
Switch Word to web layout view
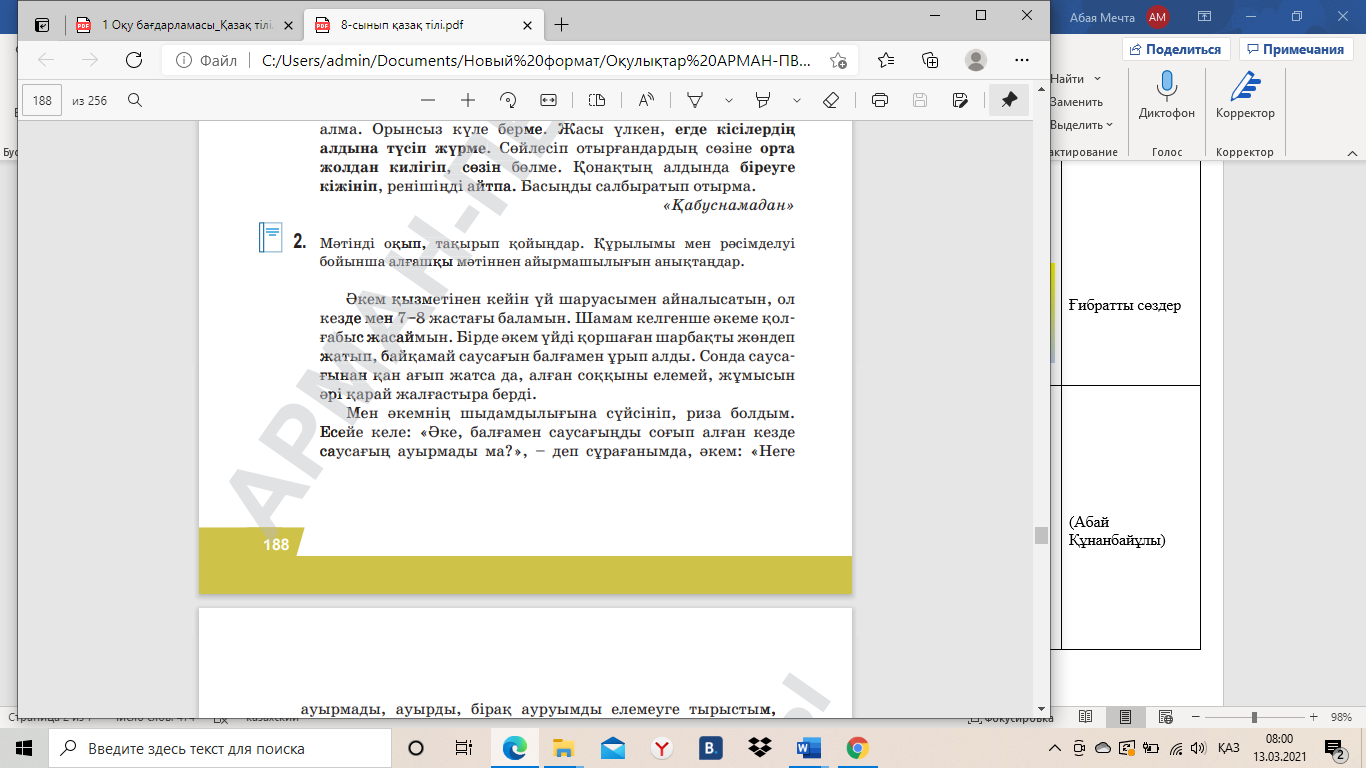[x=1166, y=717]
